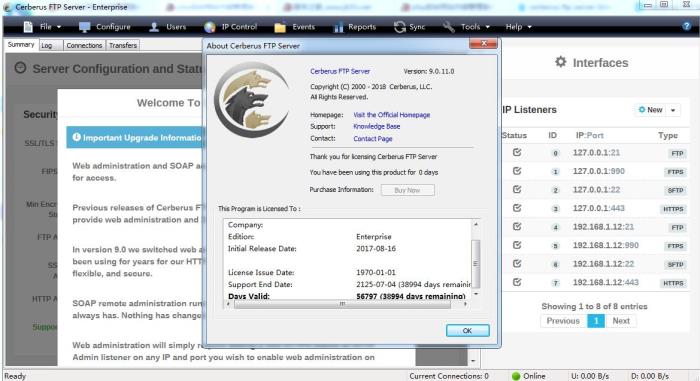This screenshot has height=381, width=700.
Task: Open Visit the Official Homepage link
Action: click(392, 115)
